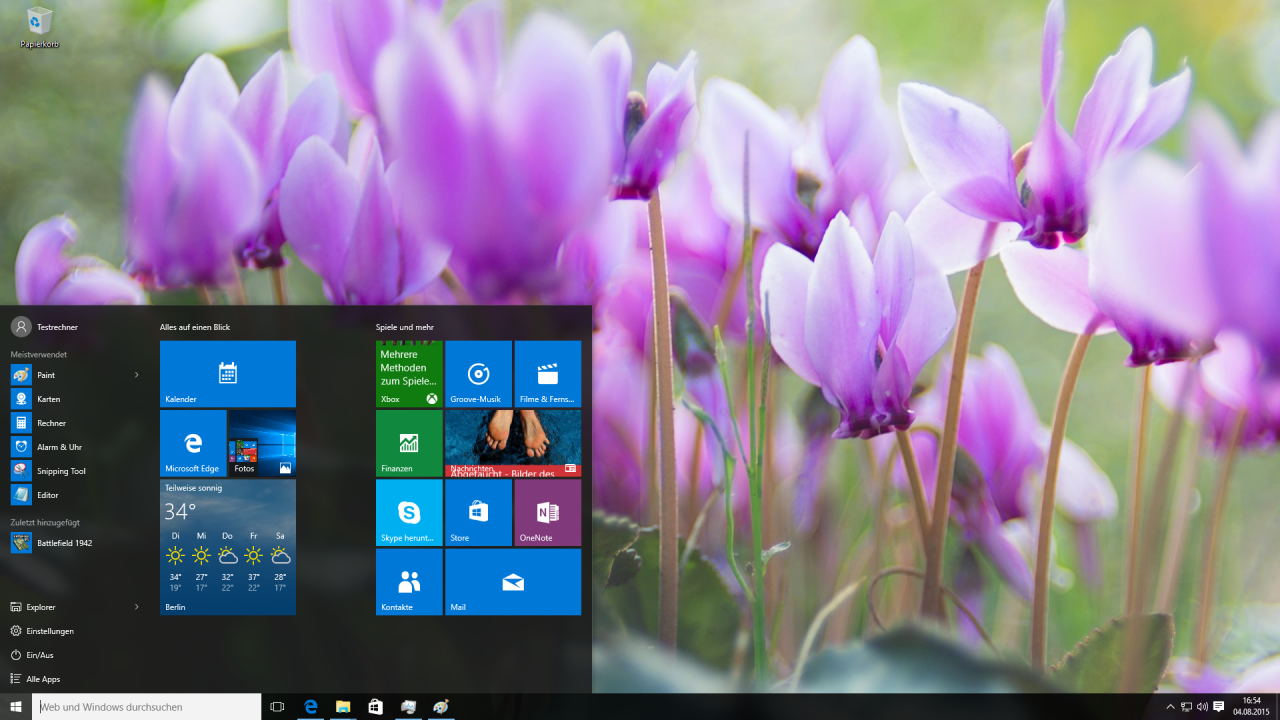Click the Spiele und mehr group header

(x=405, y=327)
